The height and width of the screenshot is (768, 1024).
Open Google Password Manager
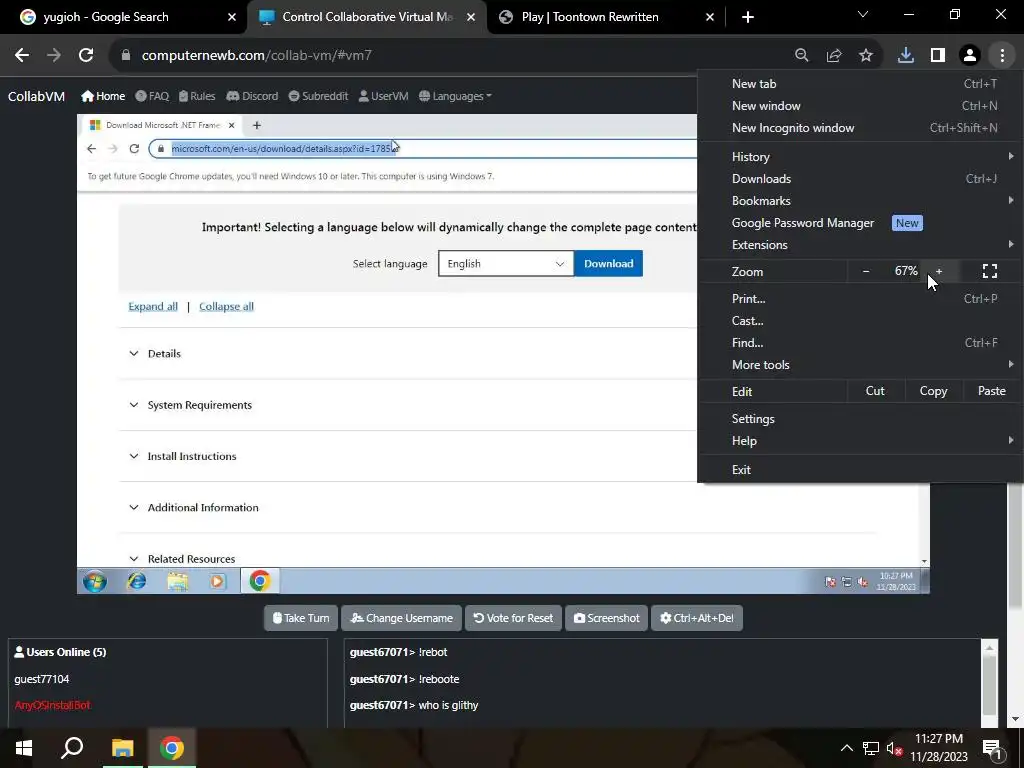(x=861, y=223)
